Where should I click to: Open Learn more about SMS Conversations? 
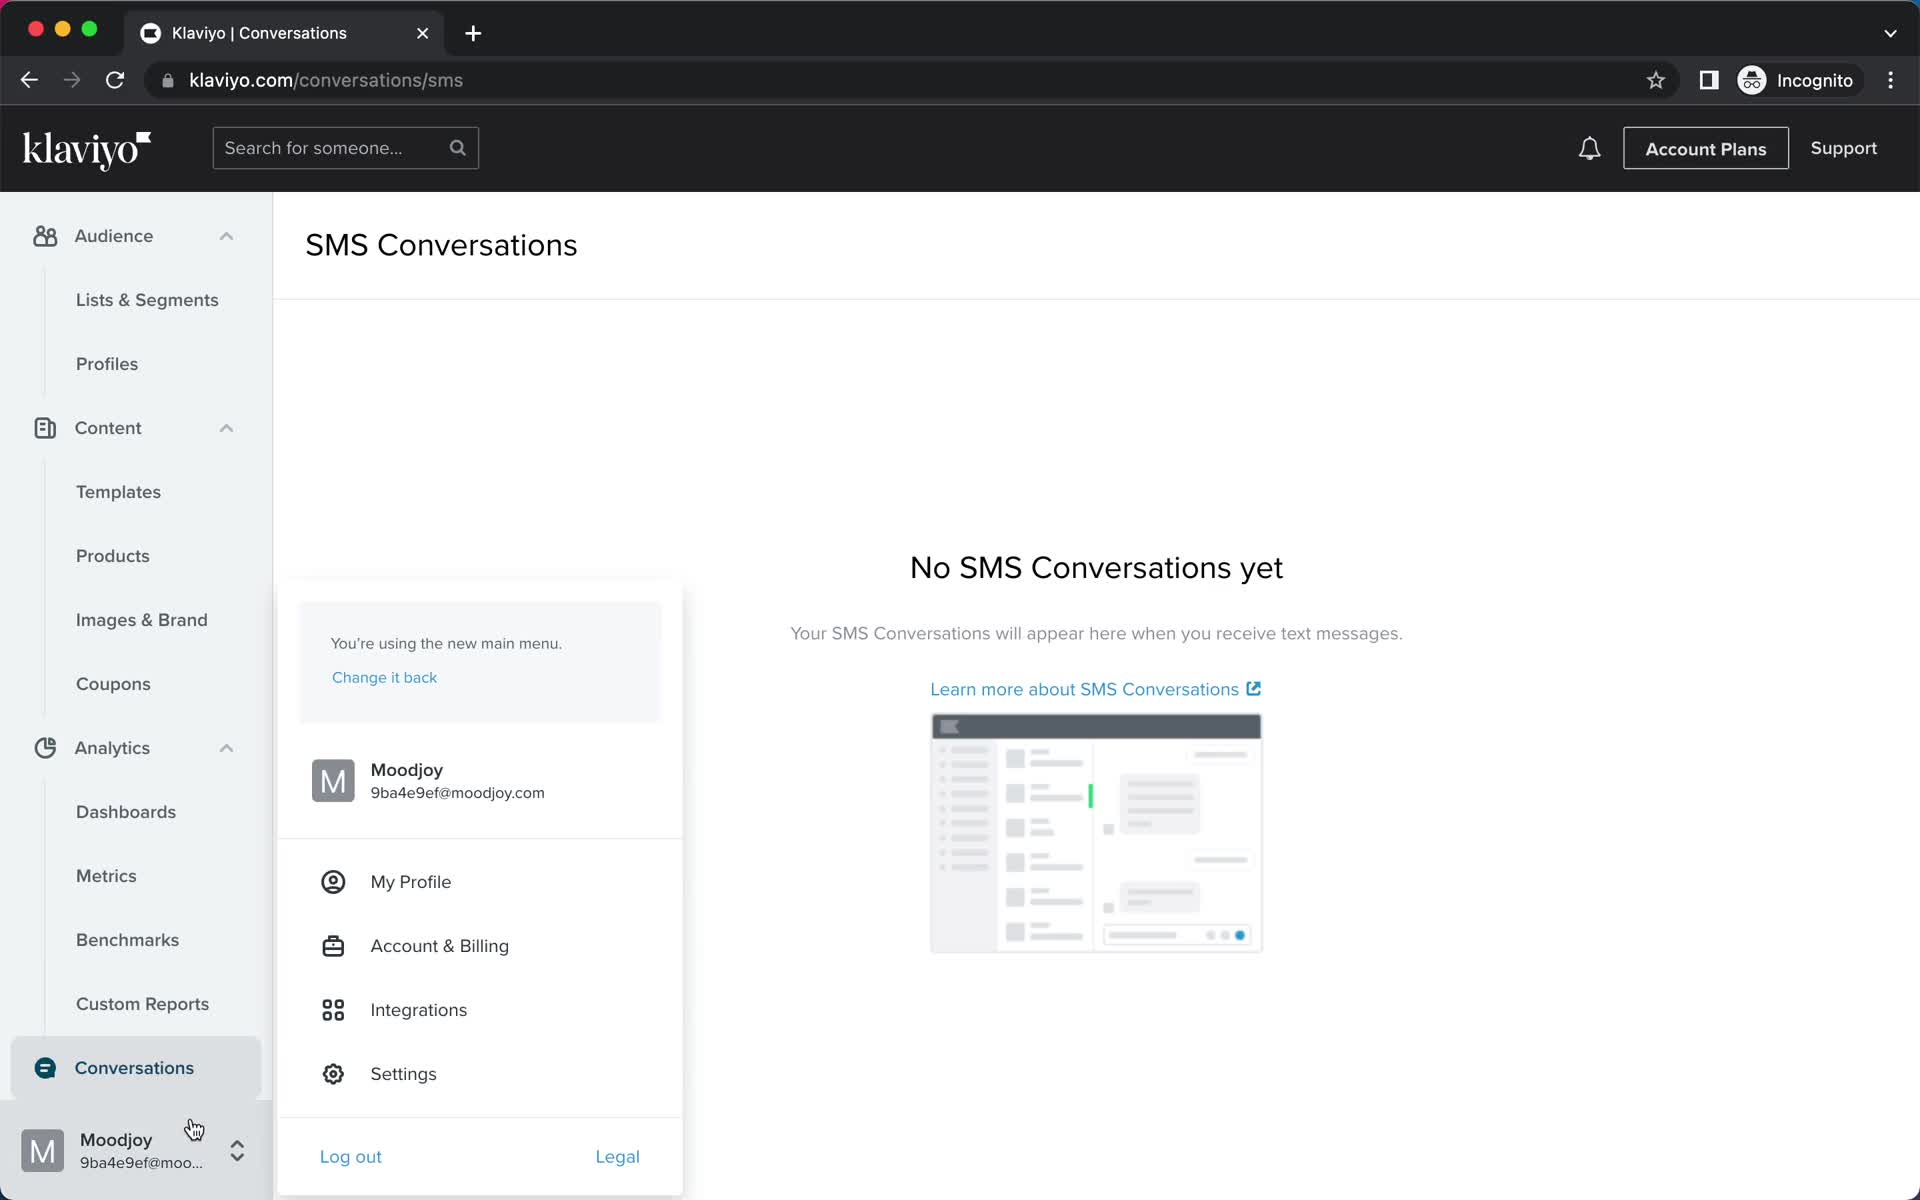point(1095,689)
